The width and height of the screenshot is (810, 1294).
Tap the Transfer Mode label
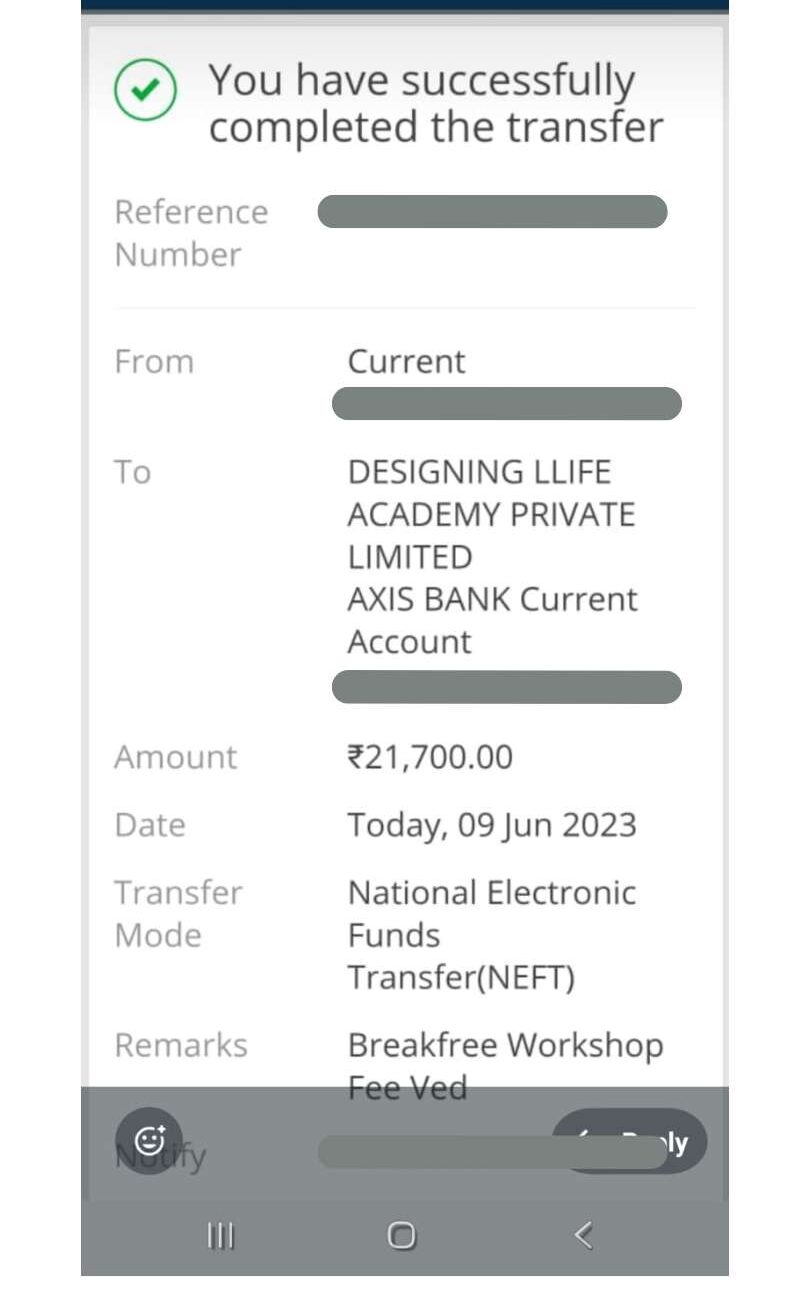(x=178, y=913)
